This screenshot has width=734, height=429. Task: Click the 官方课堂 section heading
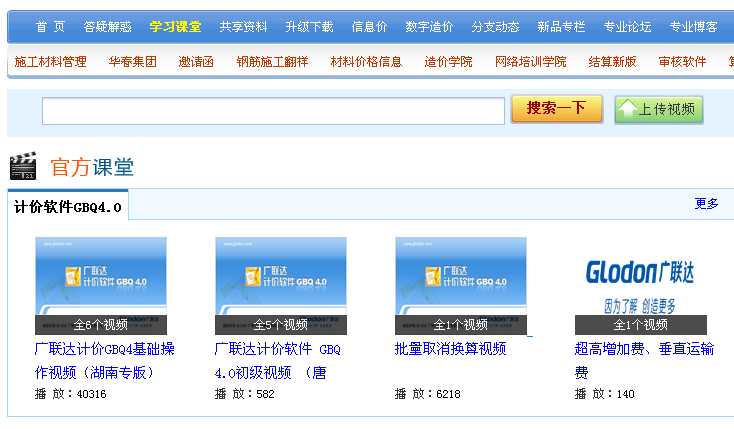tap(92, 167)
